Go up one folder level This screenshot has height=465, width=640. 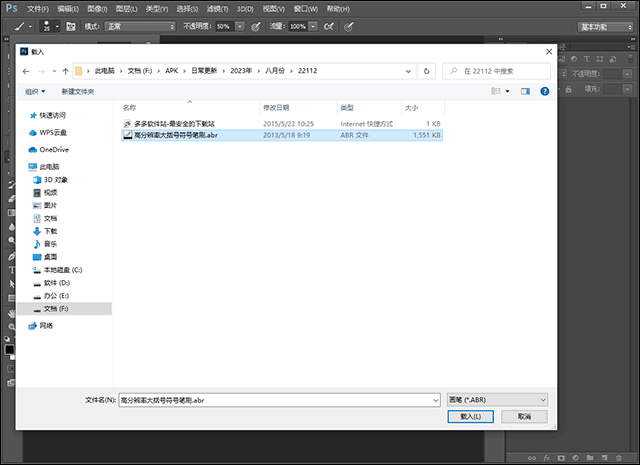click(x=65, y=71)
